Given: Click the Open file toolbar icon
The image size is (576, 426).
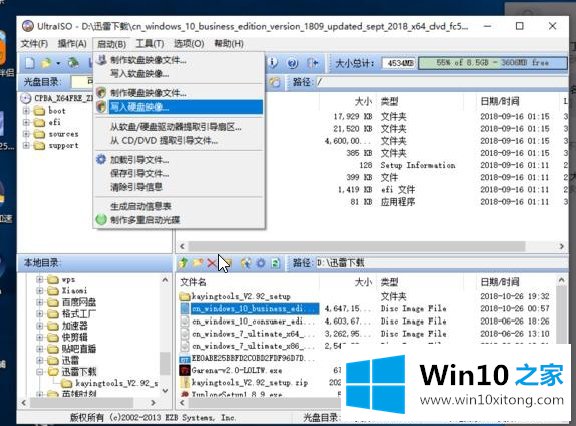Looking at the screenshot, I should pyautogui.click(x=46, y=63).
